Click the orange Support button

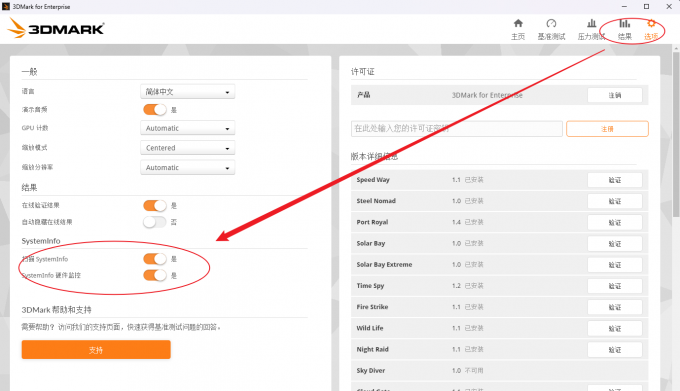click(x=96, y=349)
